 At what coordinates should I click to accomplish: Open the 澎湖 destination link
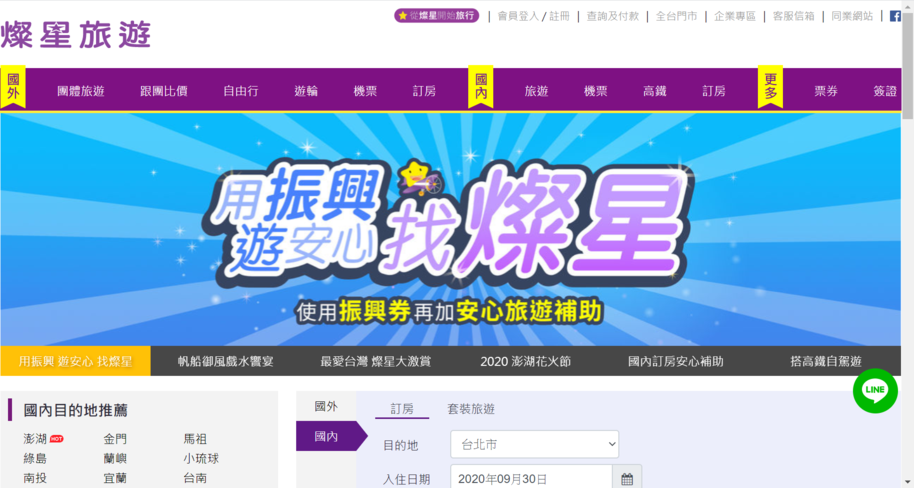pos(35,439)
